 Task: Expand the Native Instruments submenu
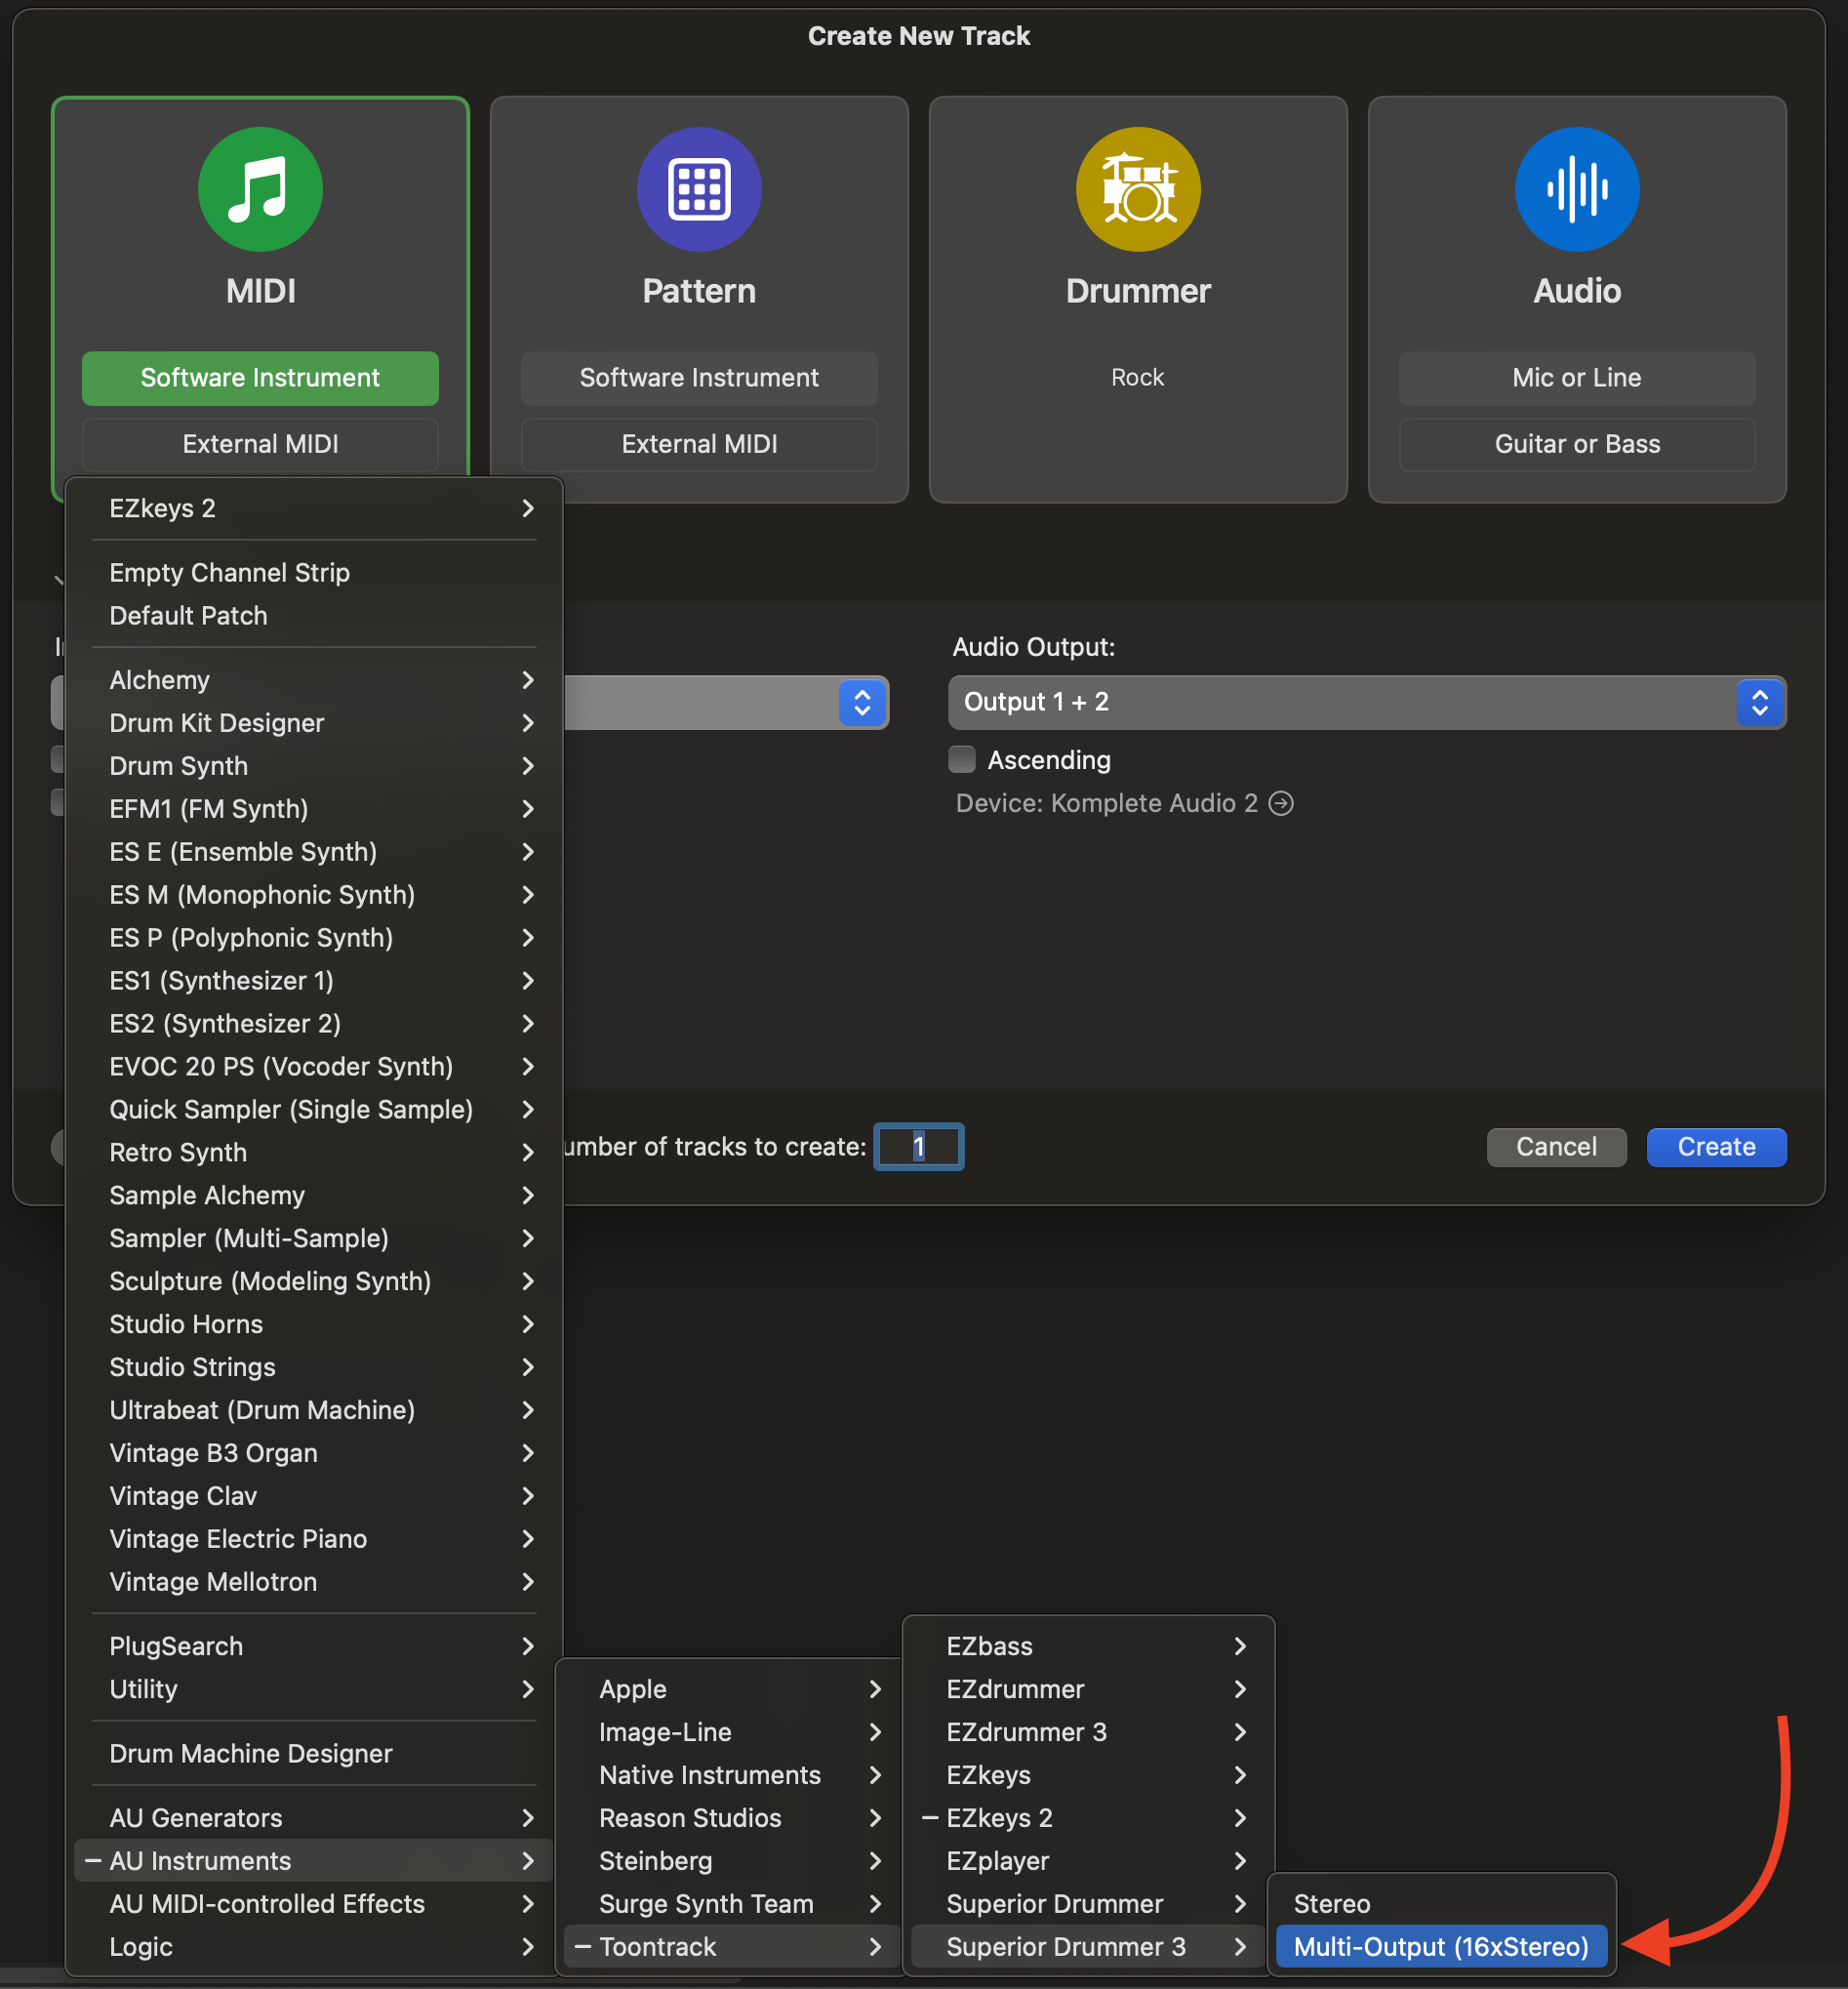(x=710, y=1774)
